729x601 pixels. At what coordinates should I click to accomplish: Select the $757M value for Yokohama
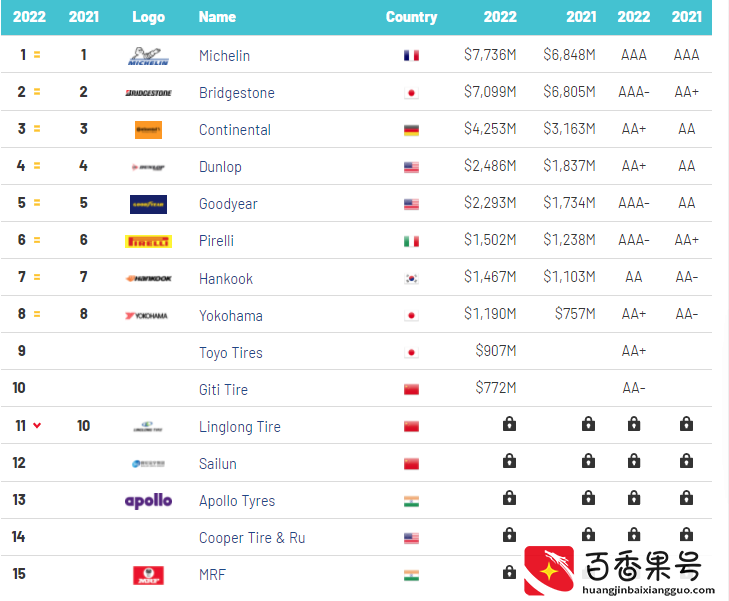pos(575,314)
